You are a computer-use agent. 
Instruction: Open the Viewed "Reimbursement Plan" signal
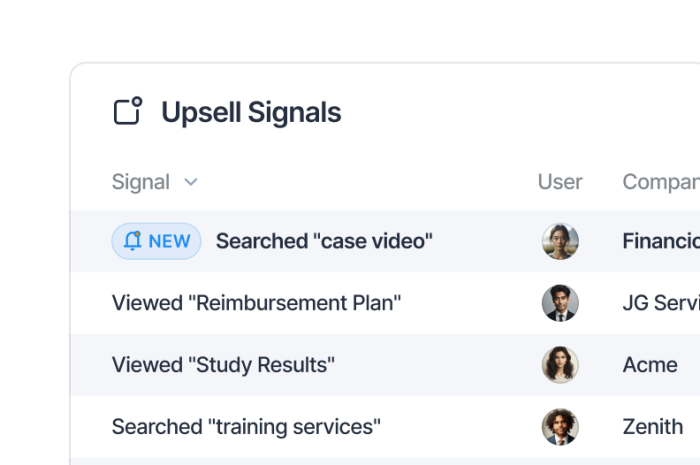point(256,303)
